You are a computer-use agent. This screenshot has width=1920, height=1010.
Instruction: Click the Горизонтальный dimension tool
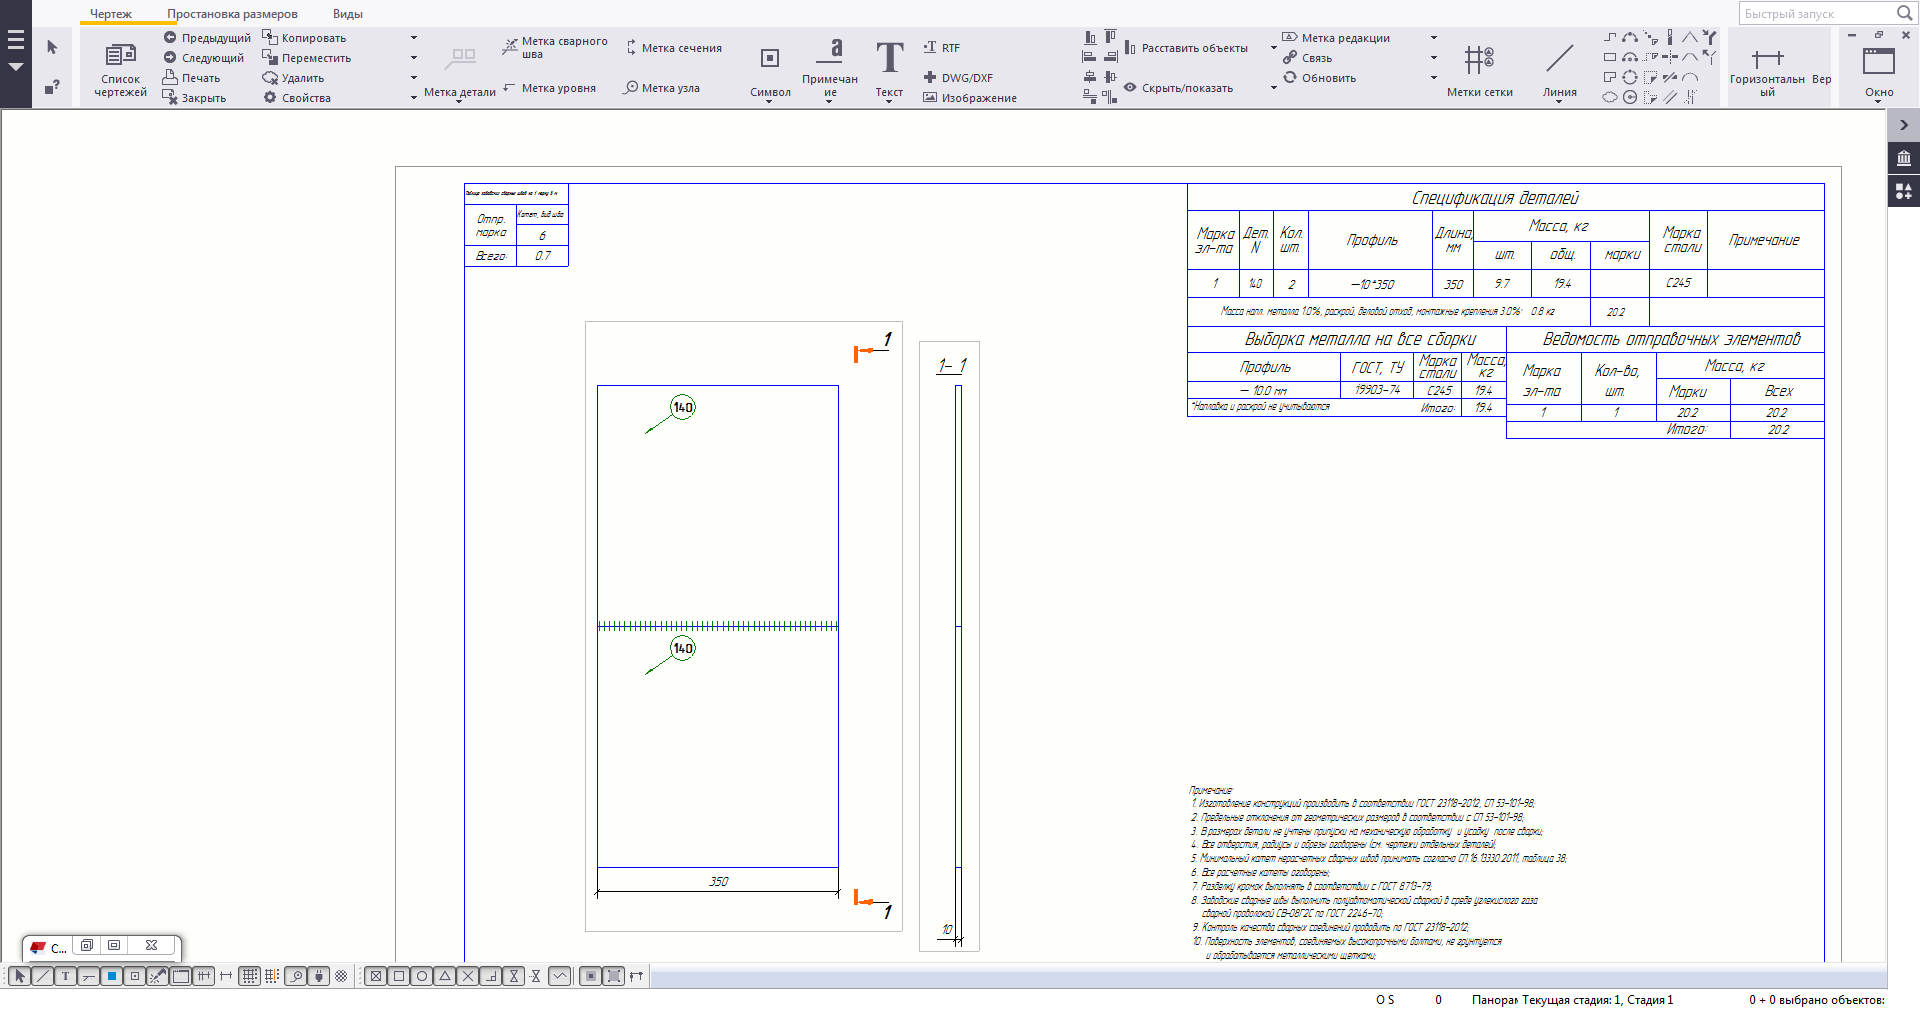(x=1767, y=59)
